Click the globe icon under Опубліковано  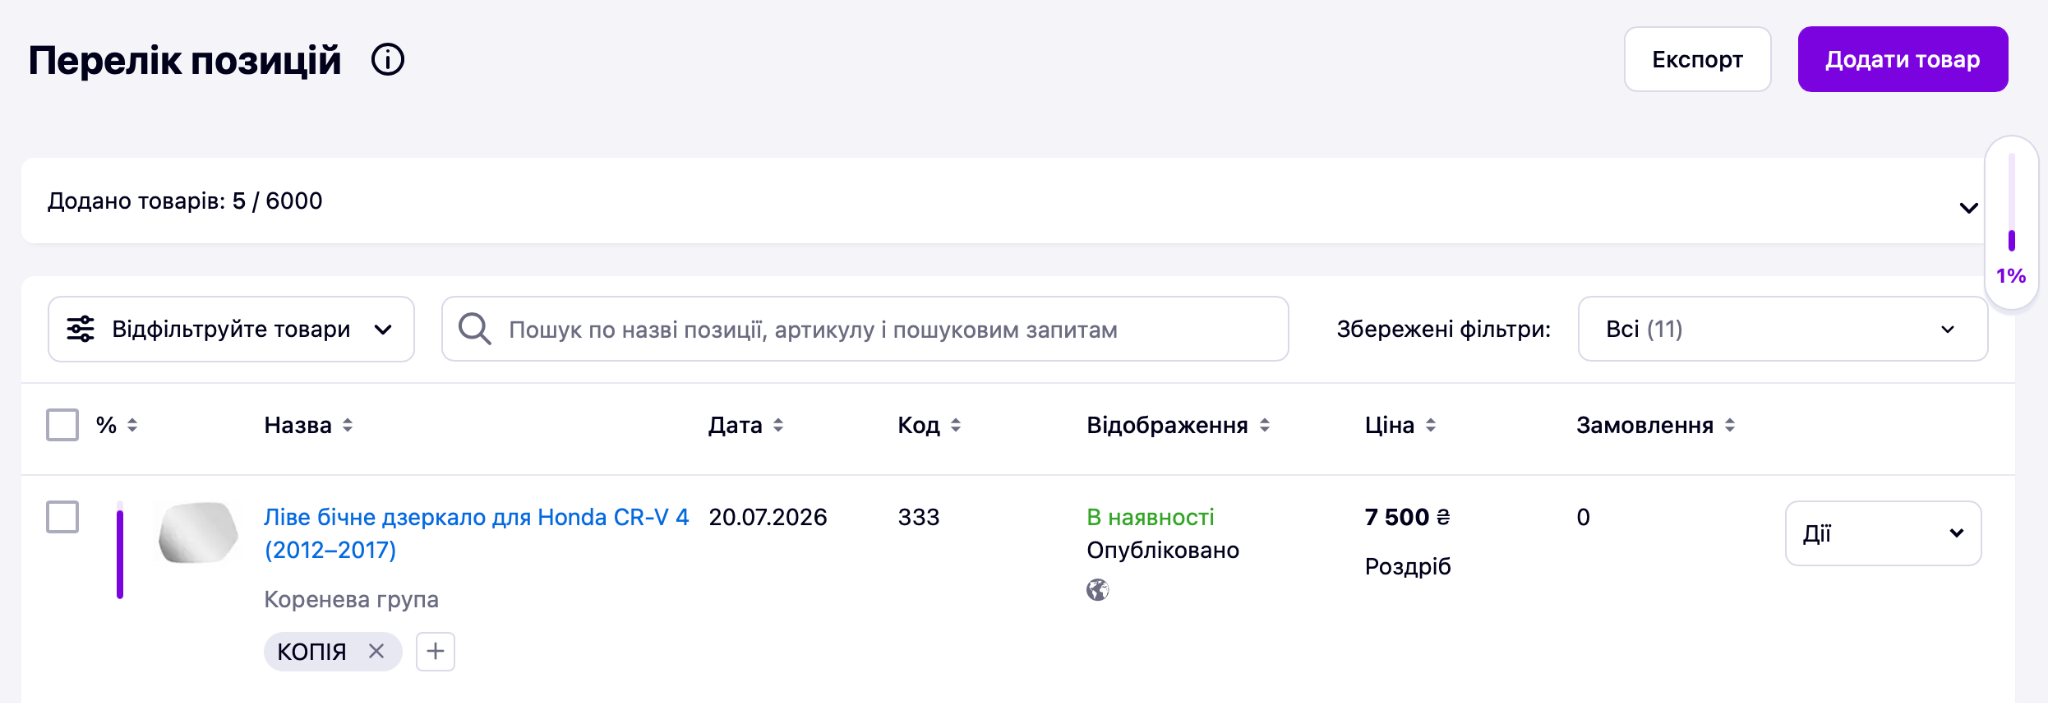(1098, 590)
